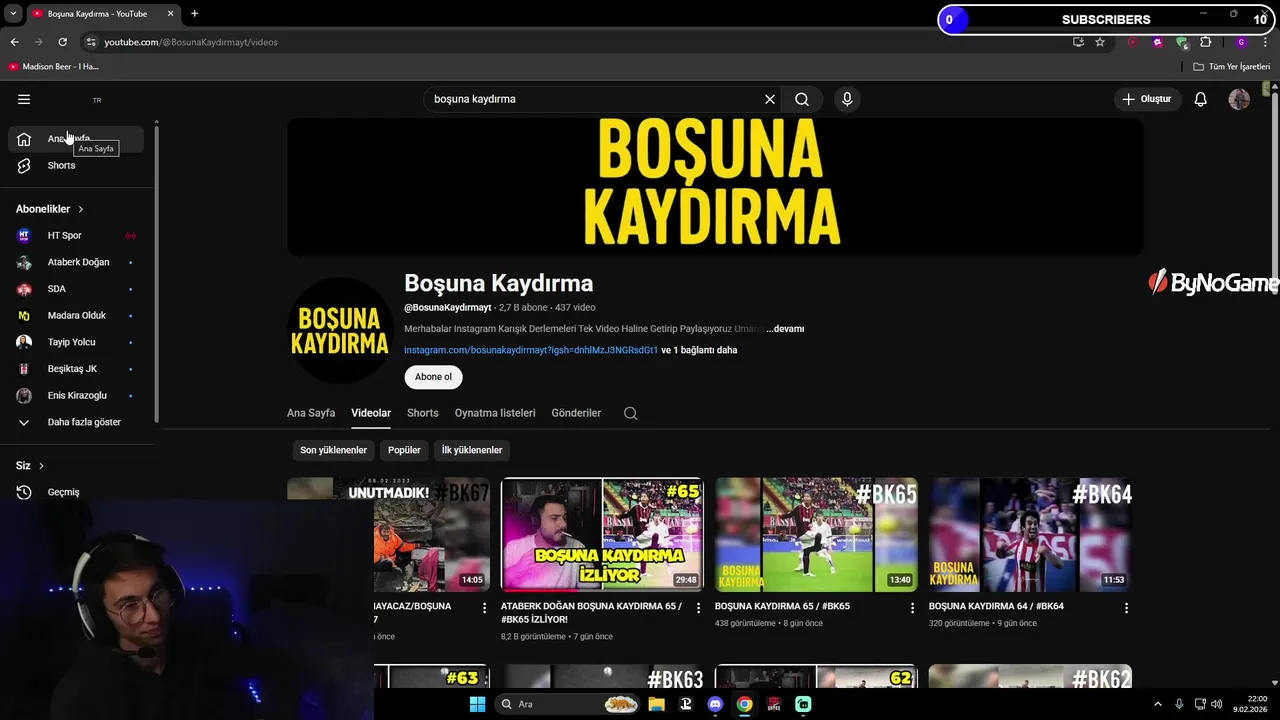Open Beşiktaş JK subscription channel
1280x720 pixels.
76,369
